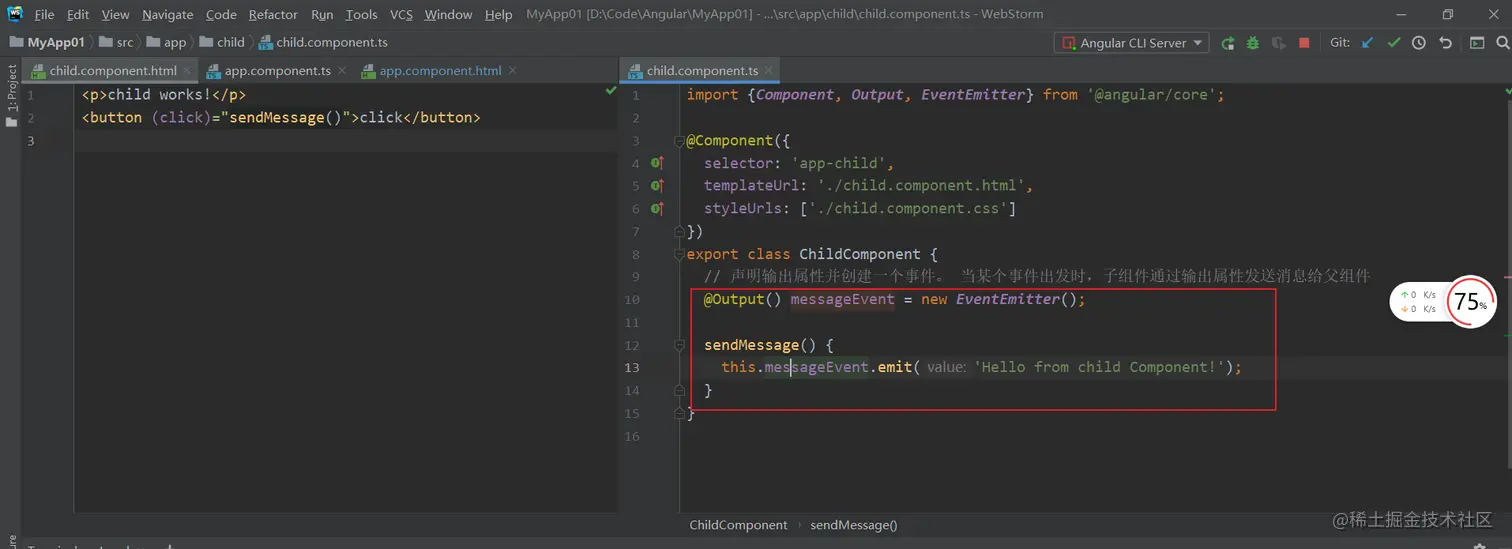1512x549 pixels.
Task: Collapse the sendMessage() method fold marker
Action: coord(680,345)
